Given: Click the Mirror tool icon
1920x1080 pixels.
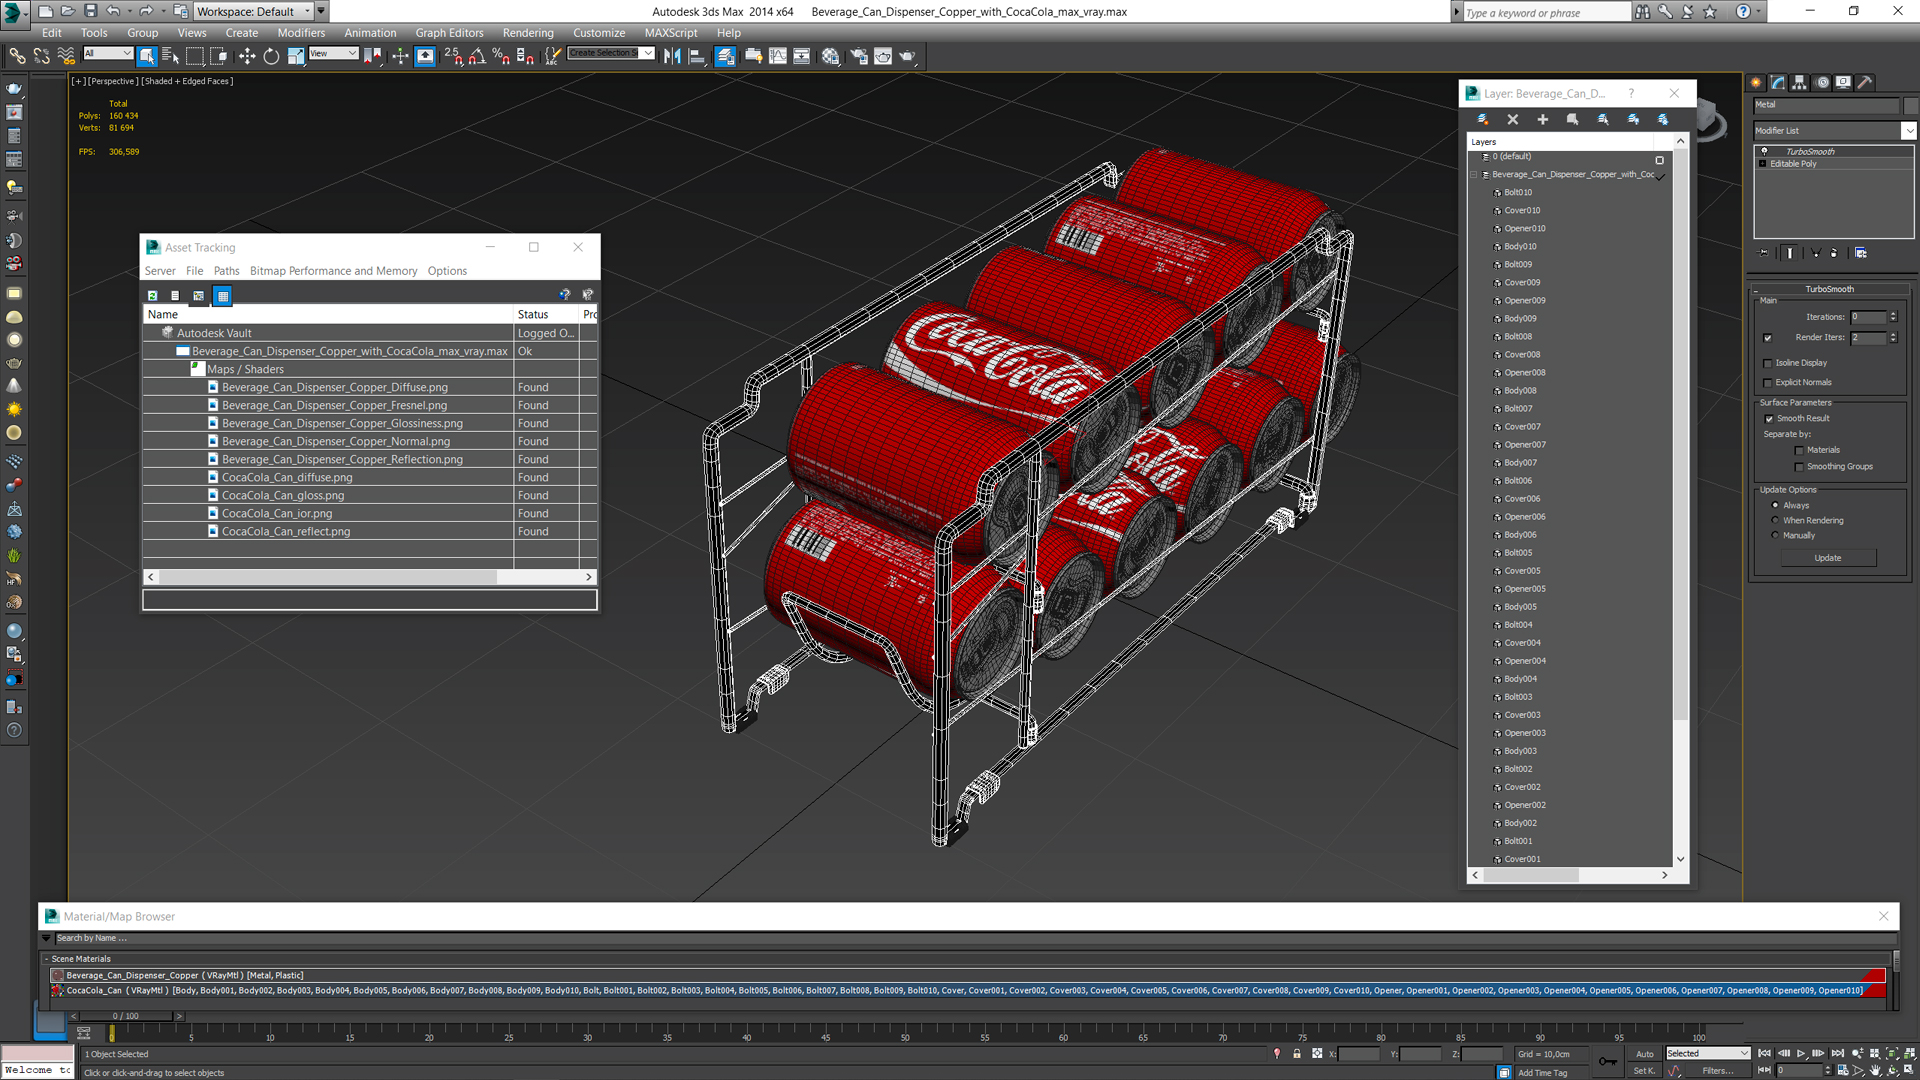Looking at the screenshot, I should 672,56.
